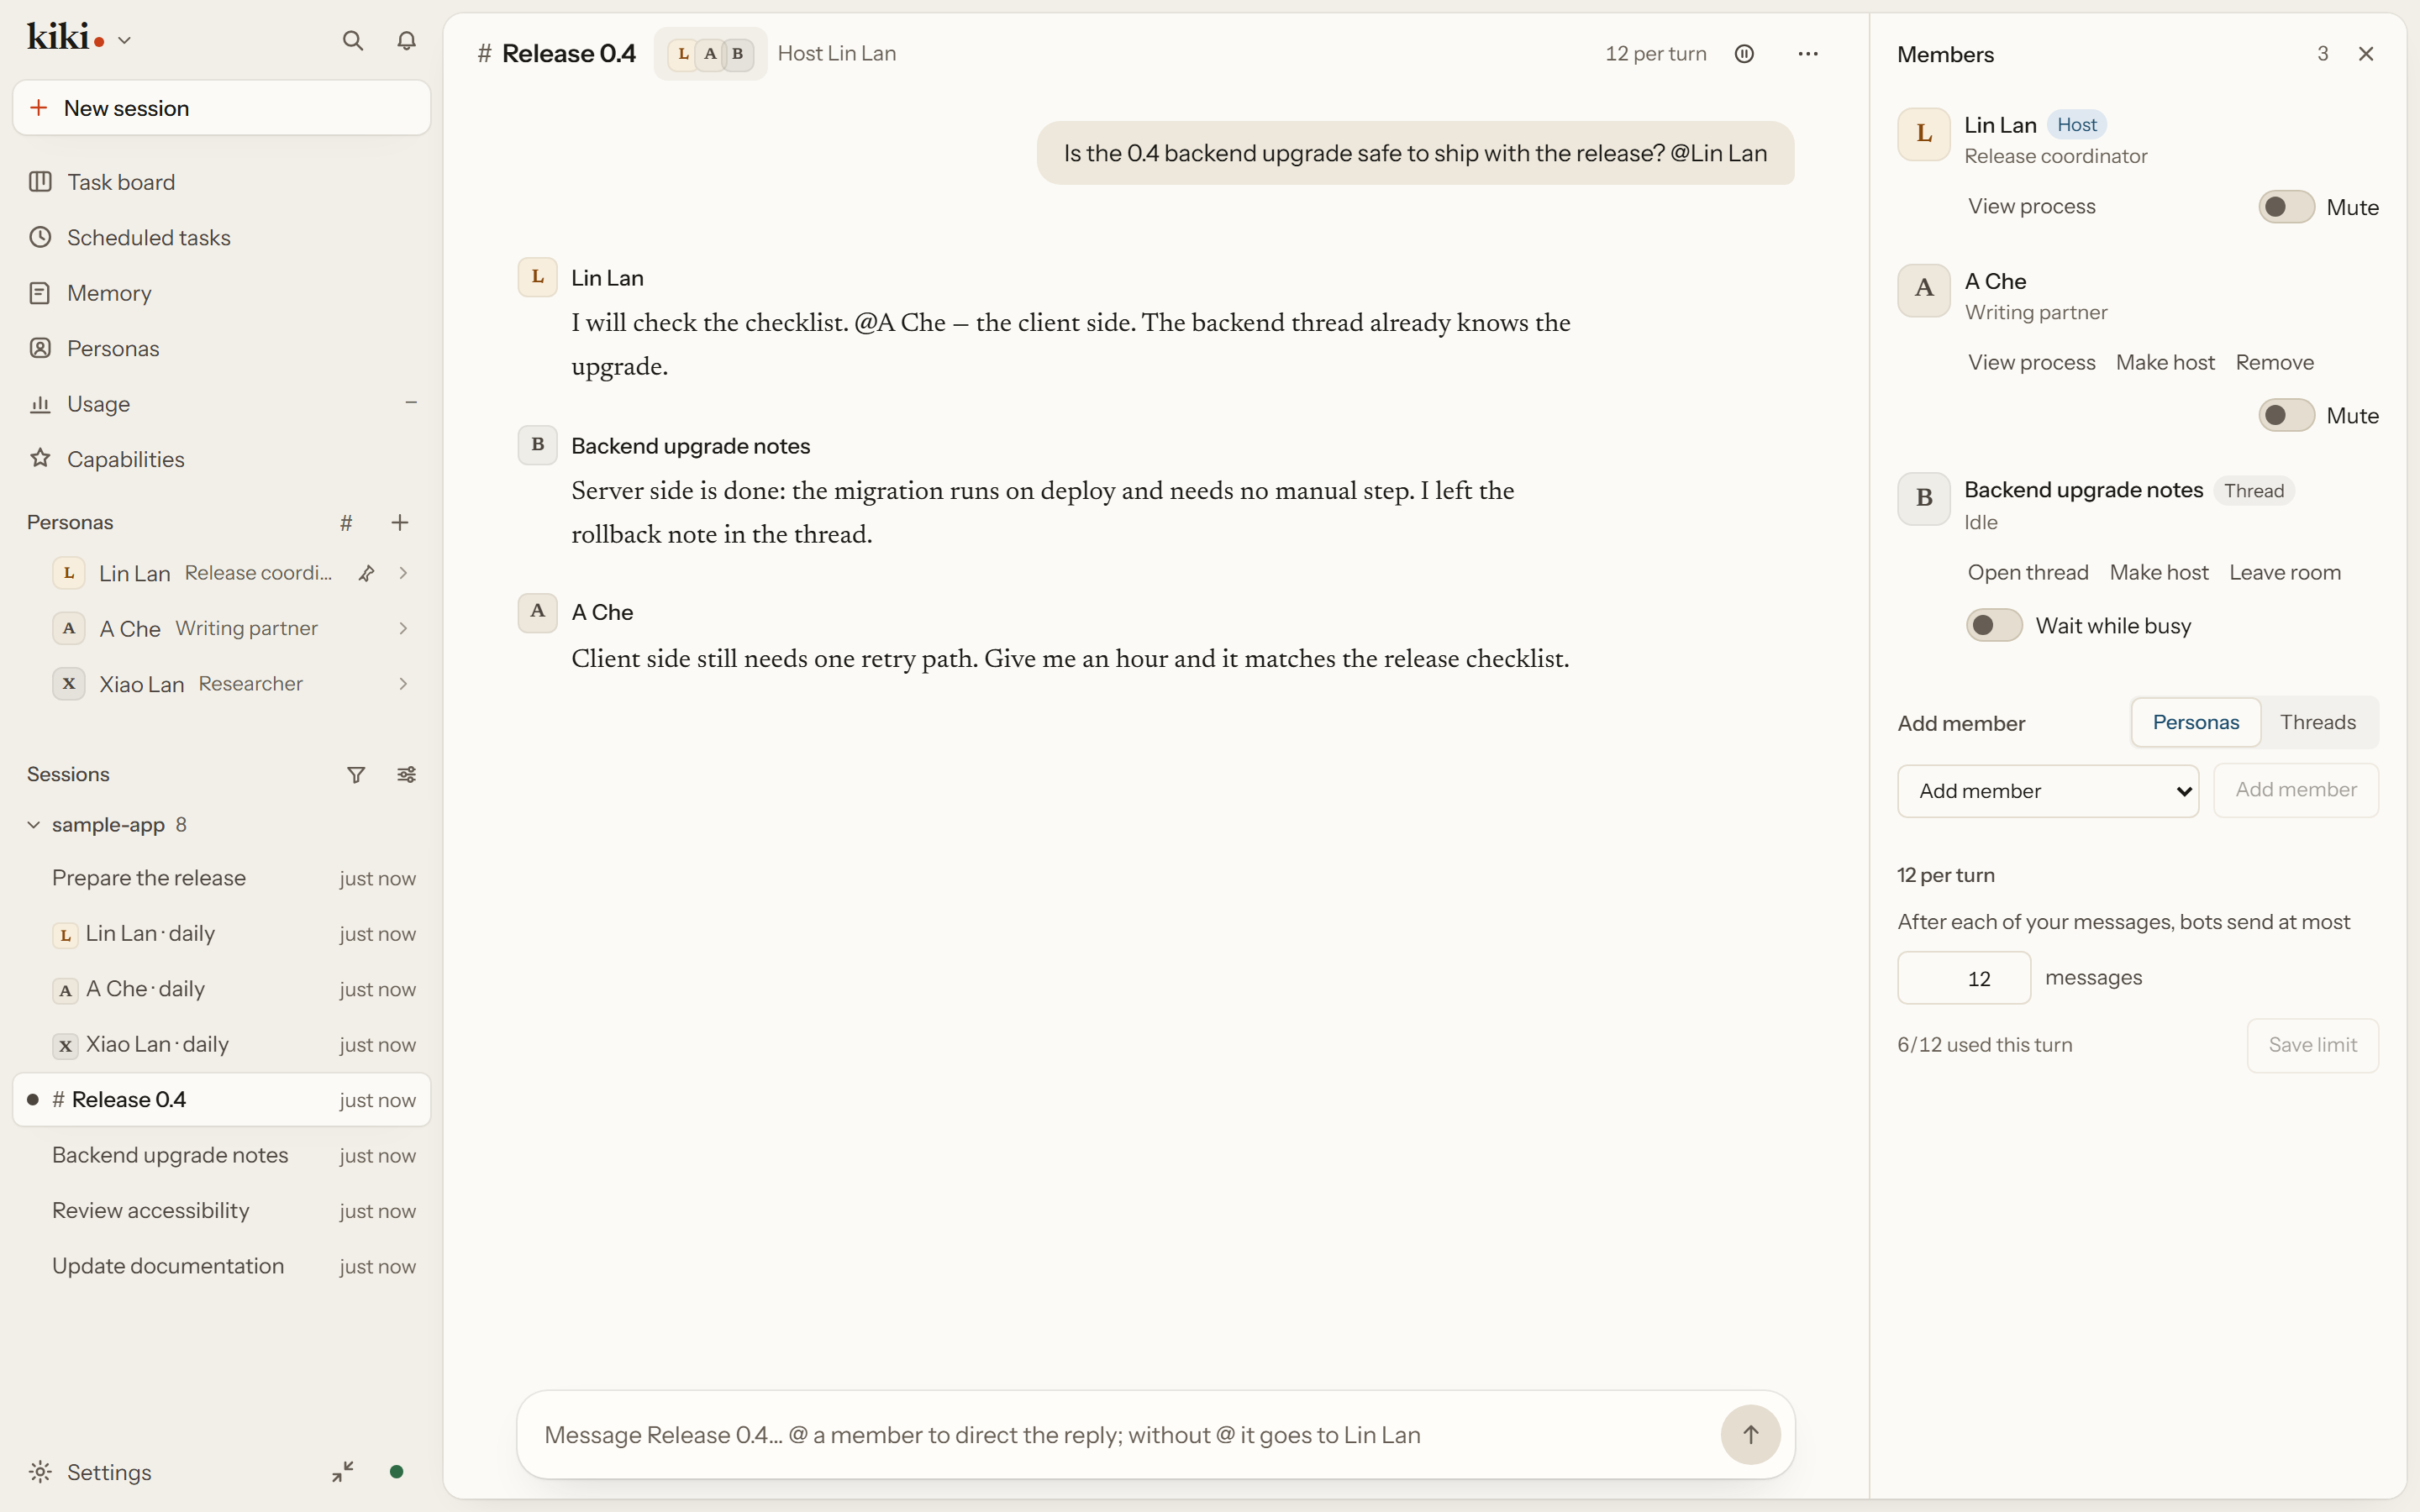Open Capabilities star item
The height and width of the screenshot is (1512, 2420).
point(221,459)
